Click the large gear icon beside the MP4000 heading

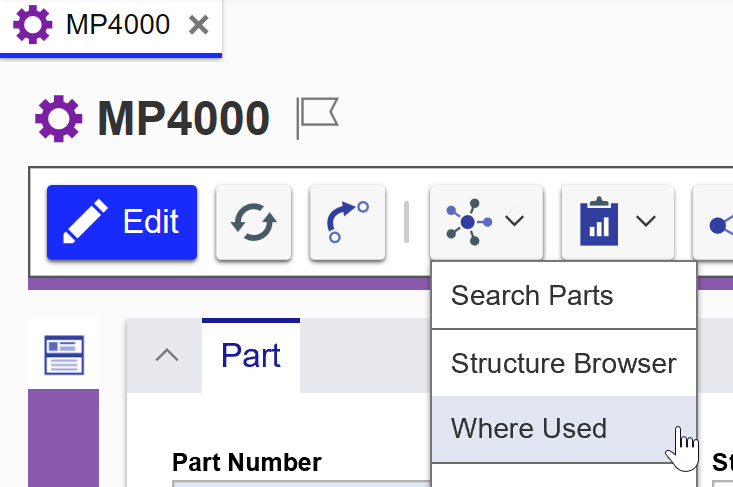(x=59, y=119)
